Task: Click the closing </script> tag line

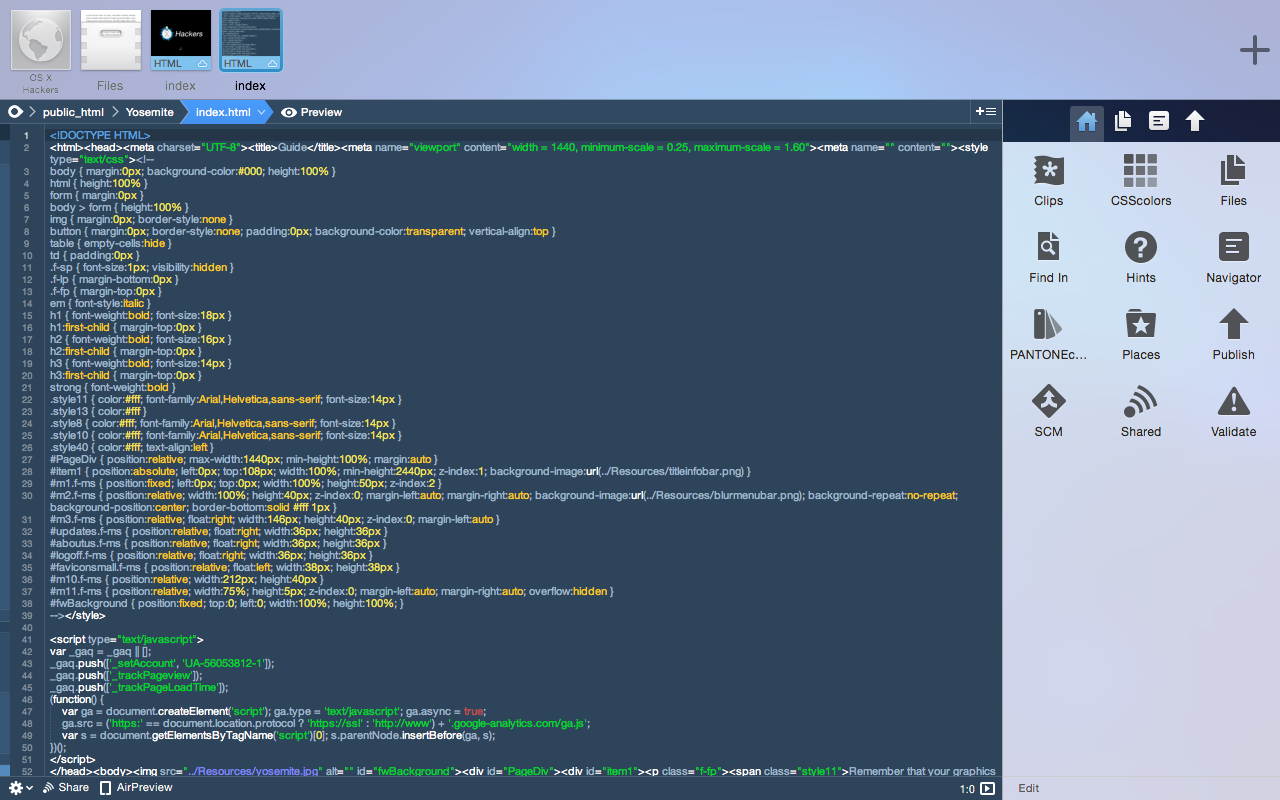Action: tap(73, 759)
